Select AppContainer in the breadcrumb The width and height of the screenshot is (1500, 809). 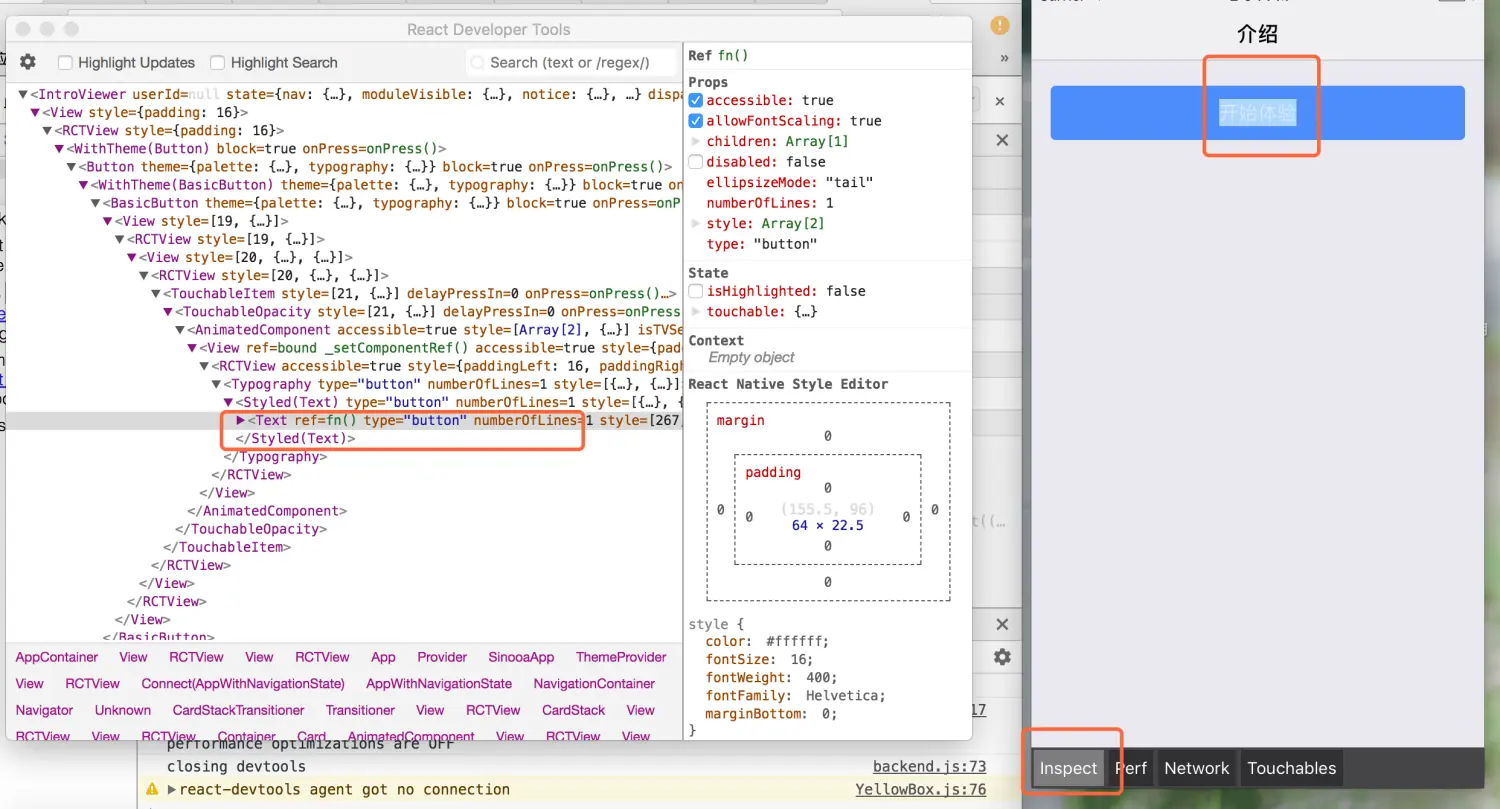57,657
